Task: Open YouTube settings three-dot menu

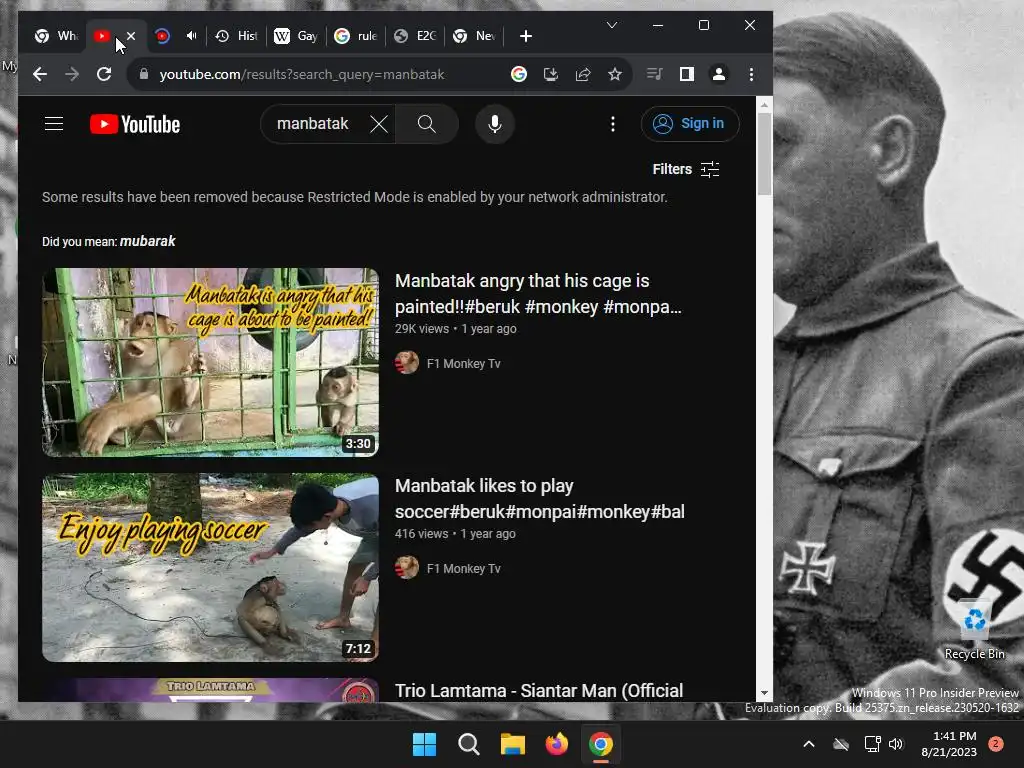Action: tap(613, 124)
